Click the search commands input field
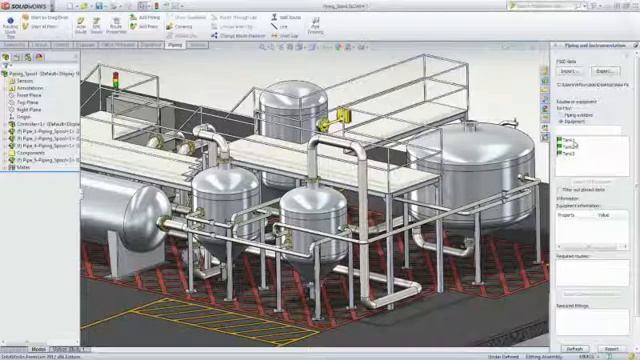The height and width of the screenshot is (360, 640). 545,6
